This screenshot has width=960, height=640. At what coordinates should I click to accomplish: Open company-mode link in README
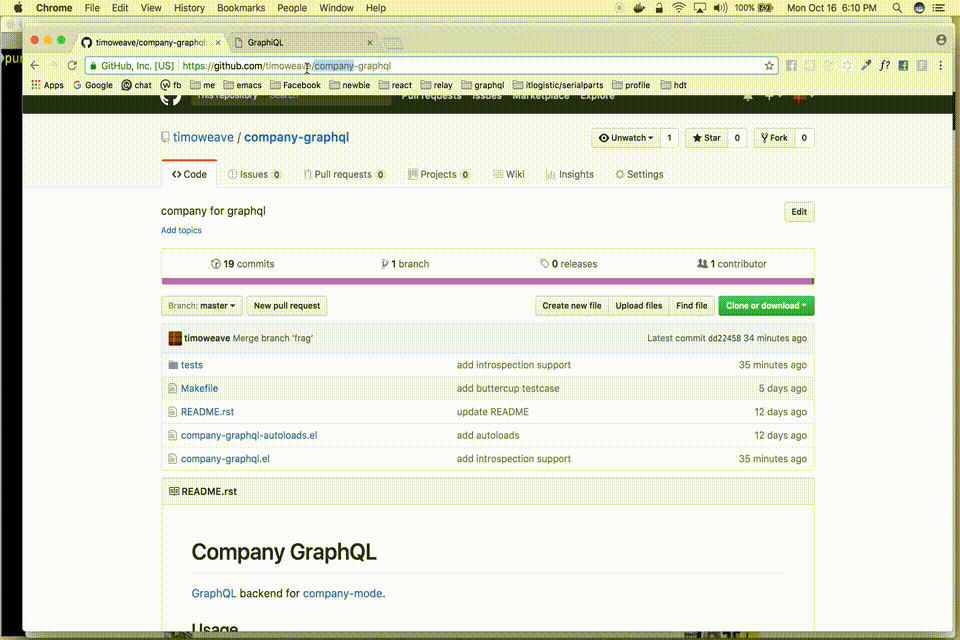(x=342, y=593)
